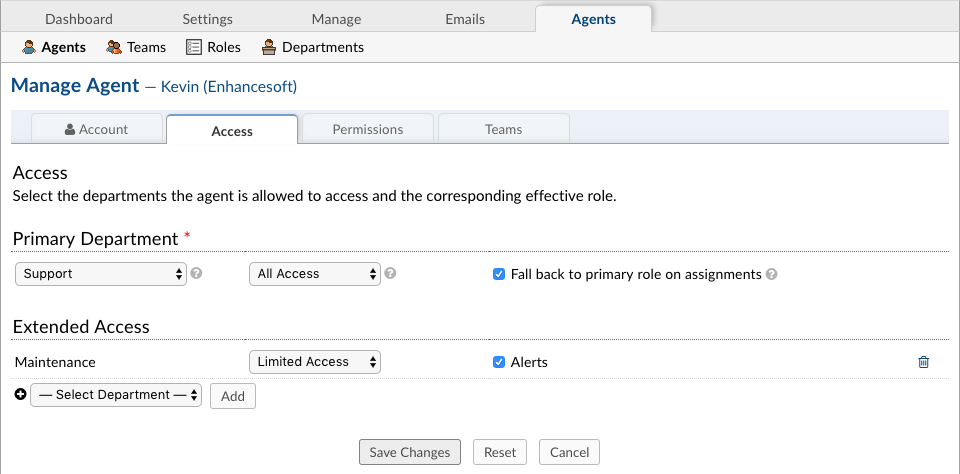
Task: Click the Add button
Action: 233,396
